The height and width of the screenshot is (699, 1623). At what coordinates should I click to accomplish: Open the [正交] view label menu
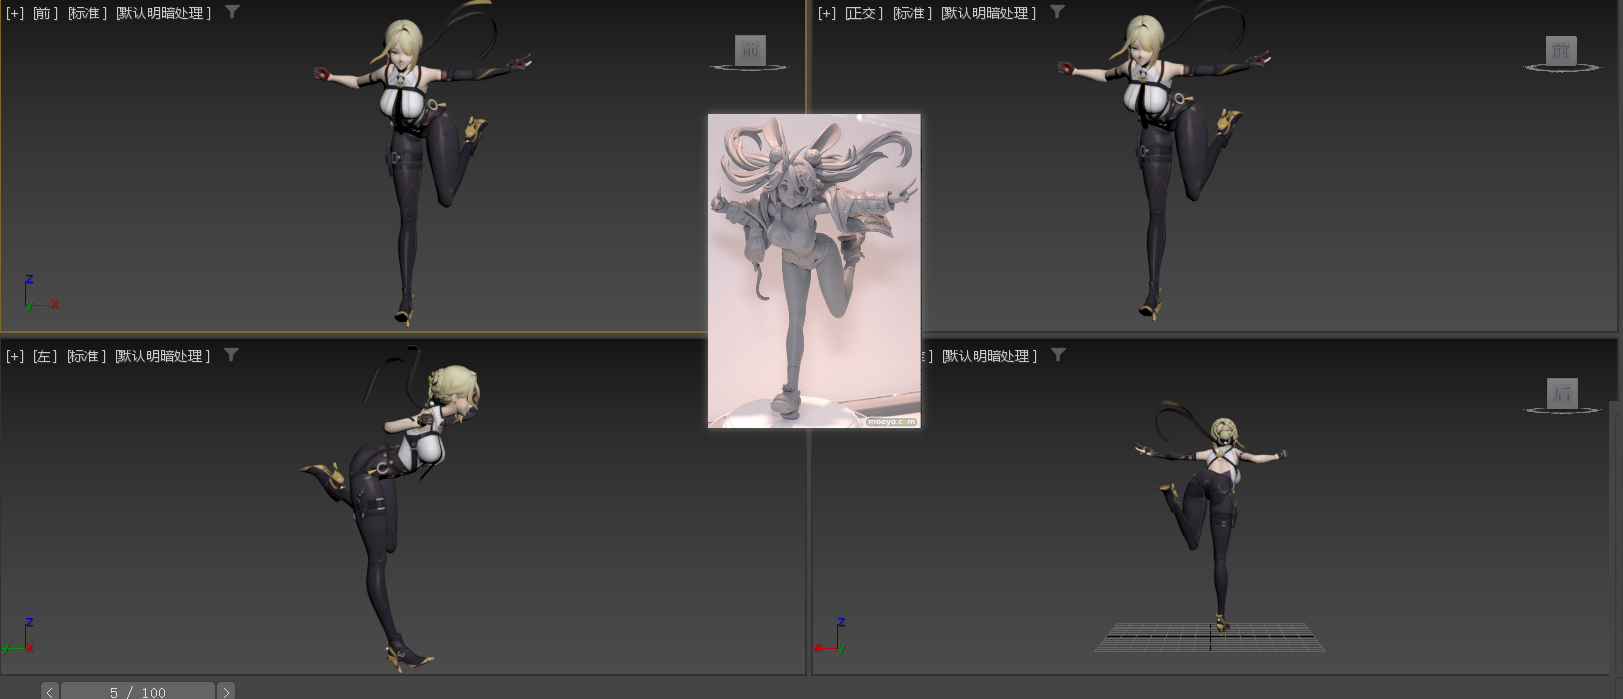[x=864, y=13]
